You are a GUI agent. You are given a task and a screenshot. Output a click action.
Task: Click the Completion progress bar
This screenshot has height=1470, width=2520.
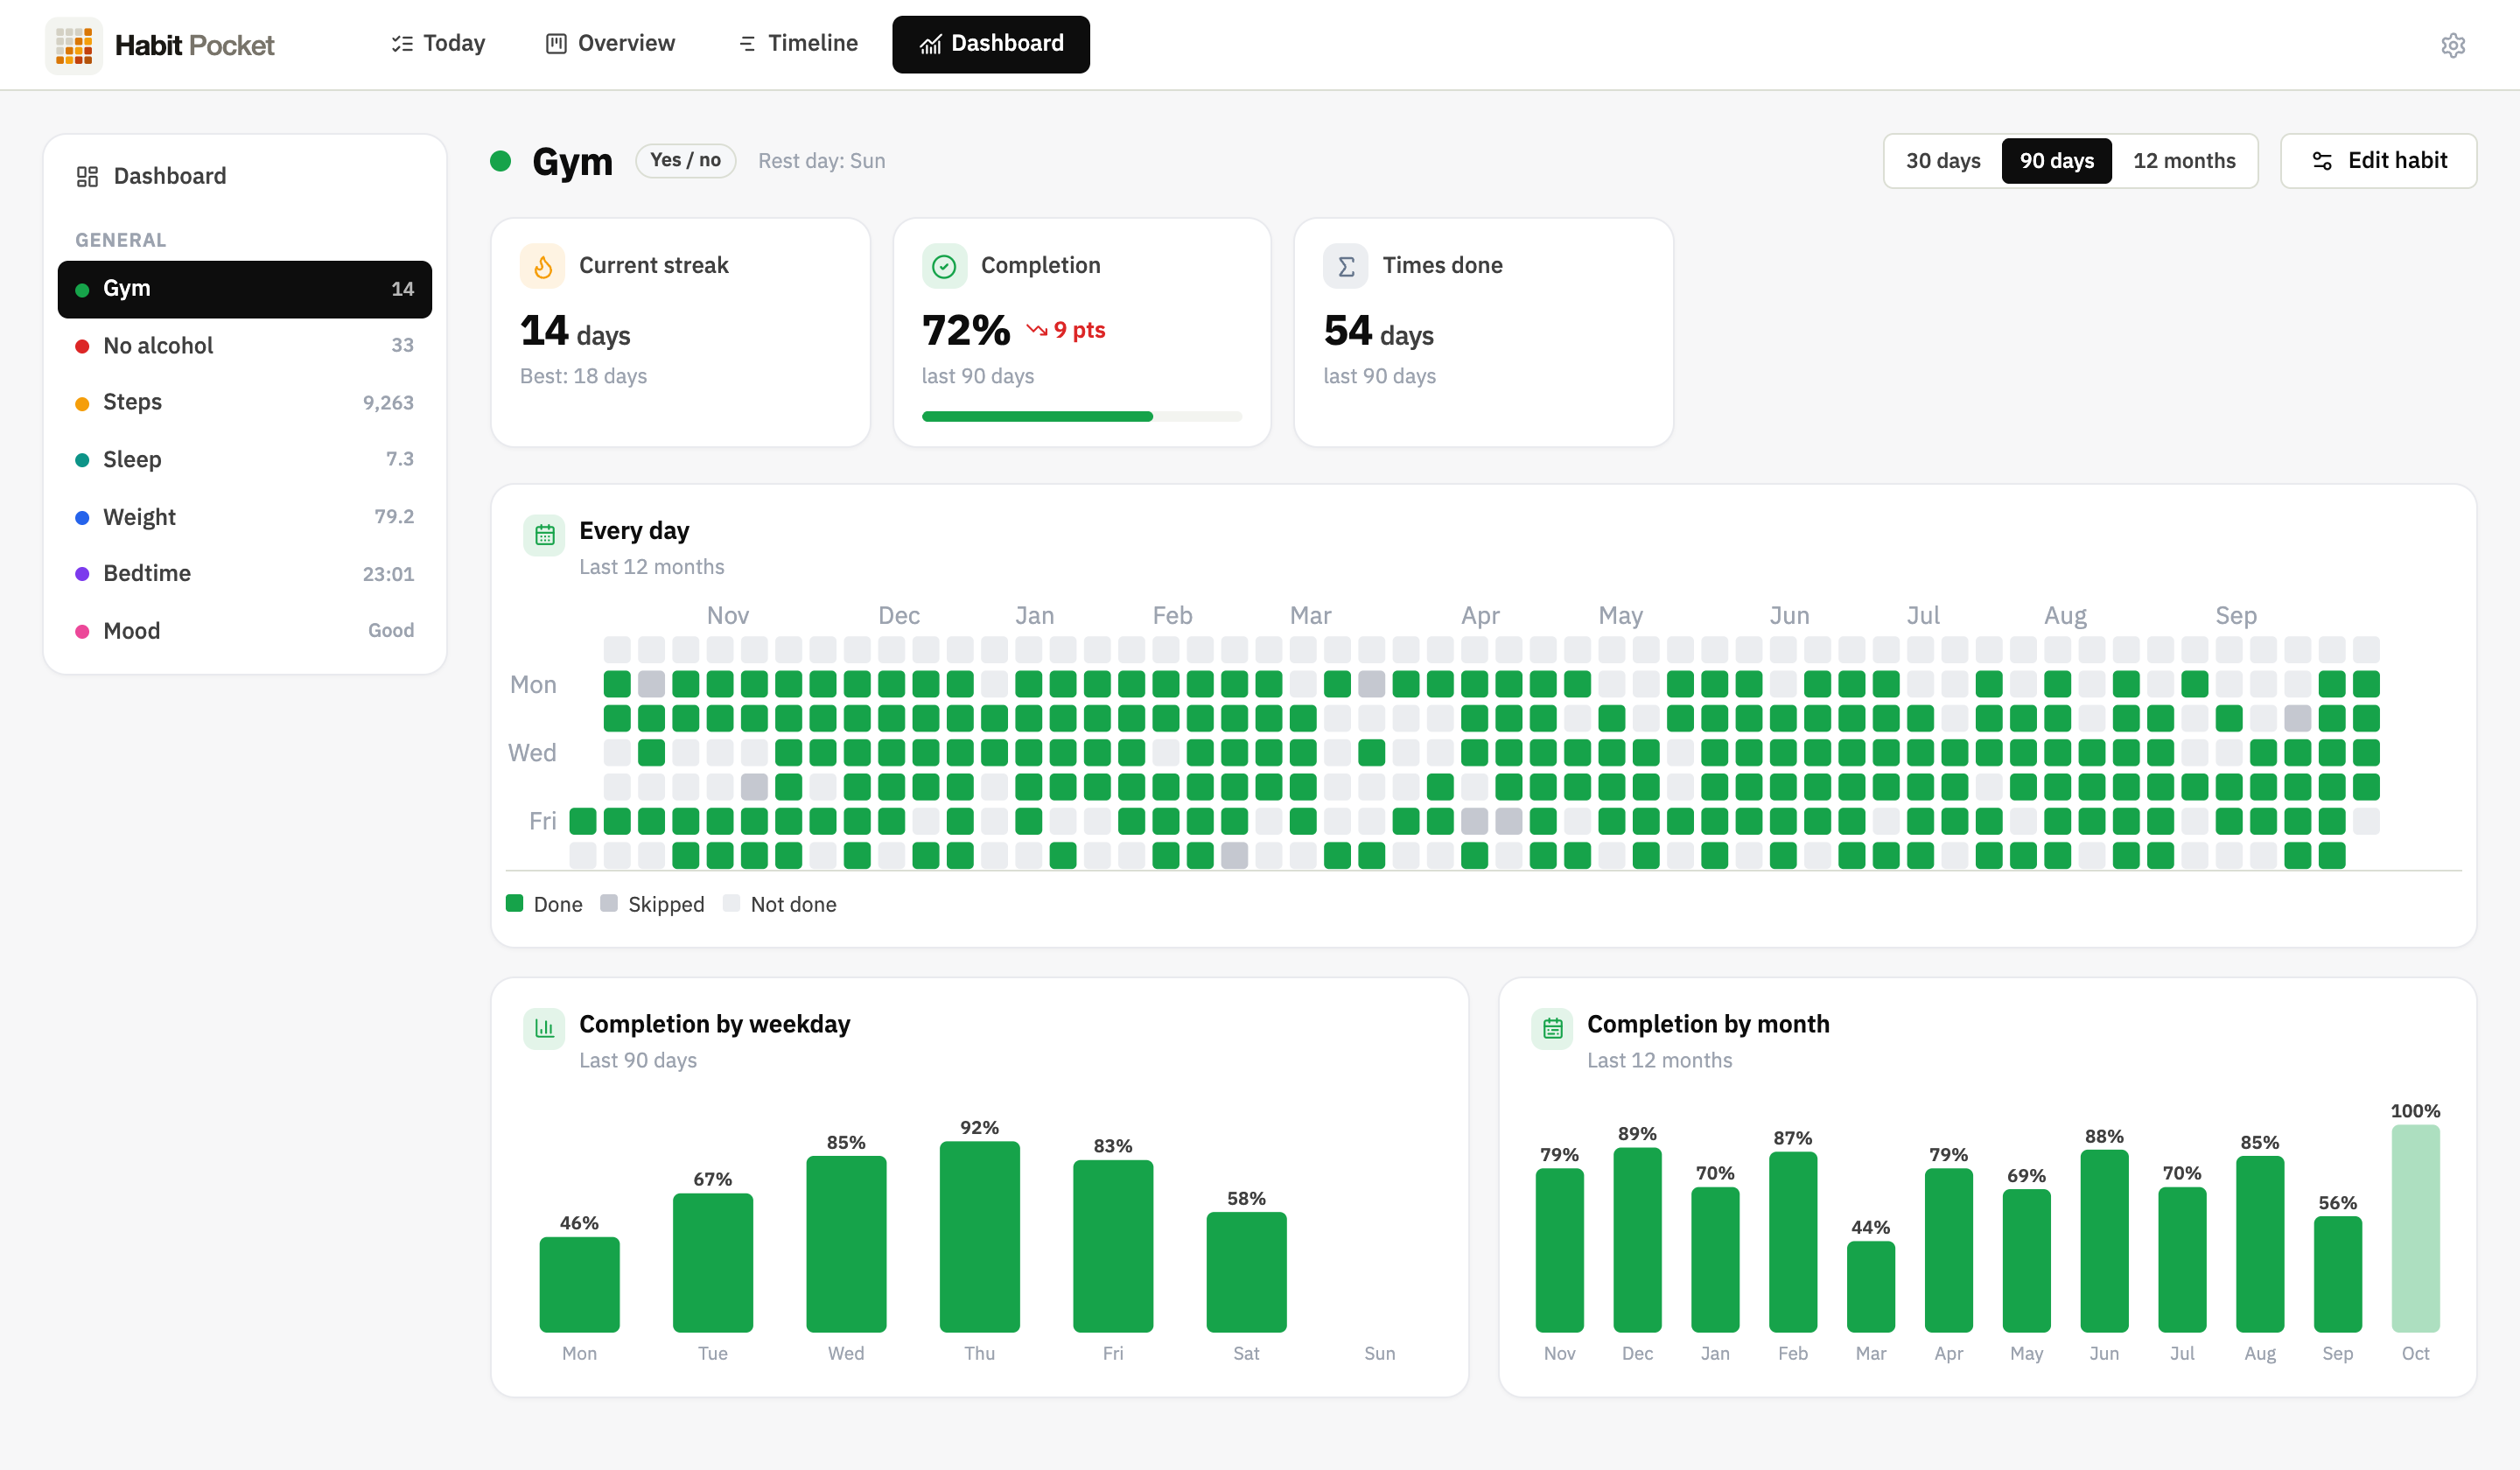pos(1081,416)
